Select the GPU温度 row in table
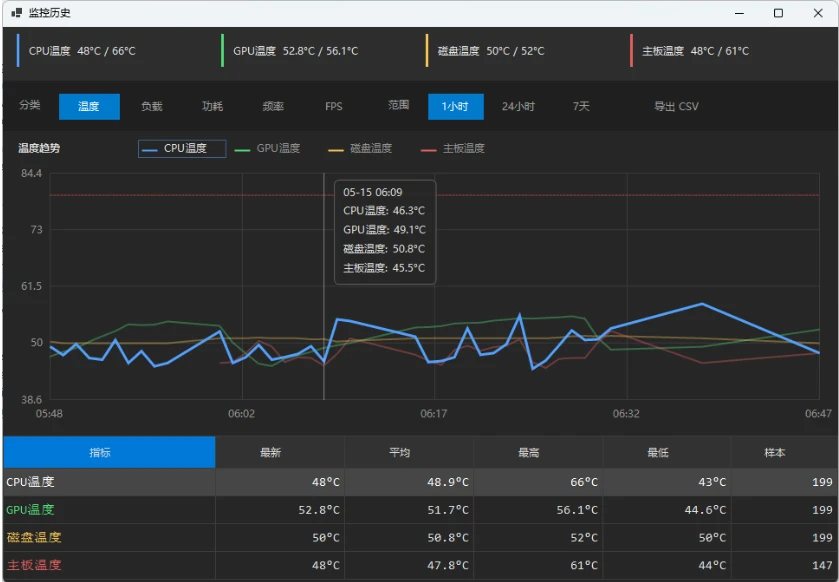839x582 pixels. [x=420, y=510]
